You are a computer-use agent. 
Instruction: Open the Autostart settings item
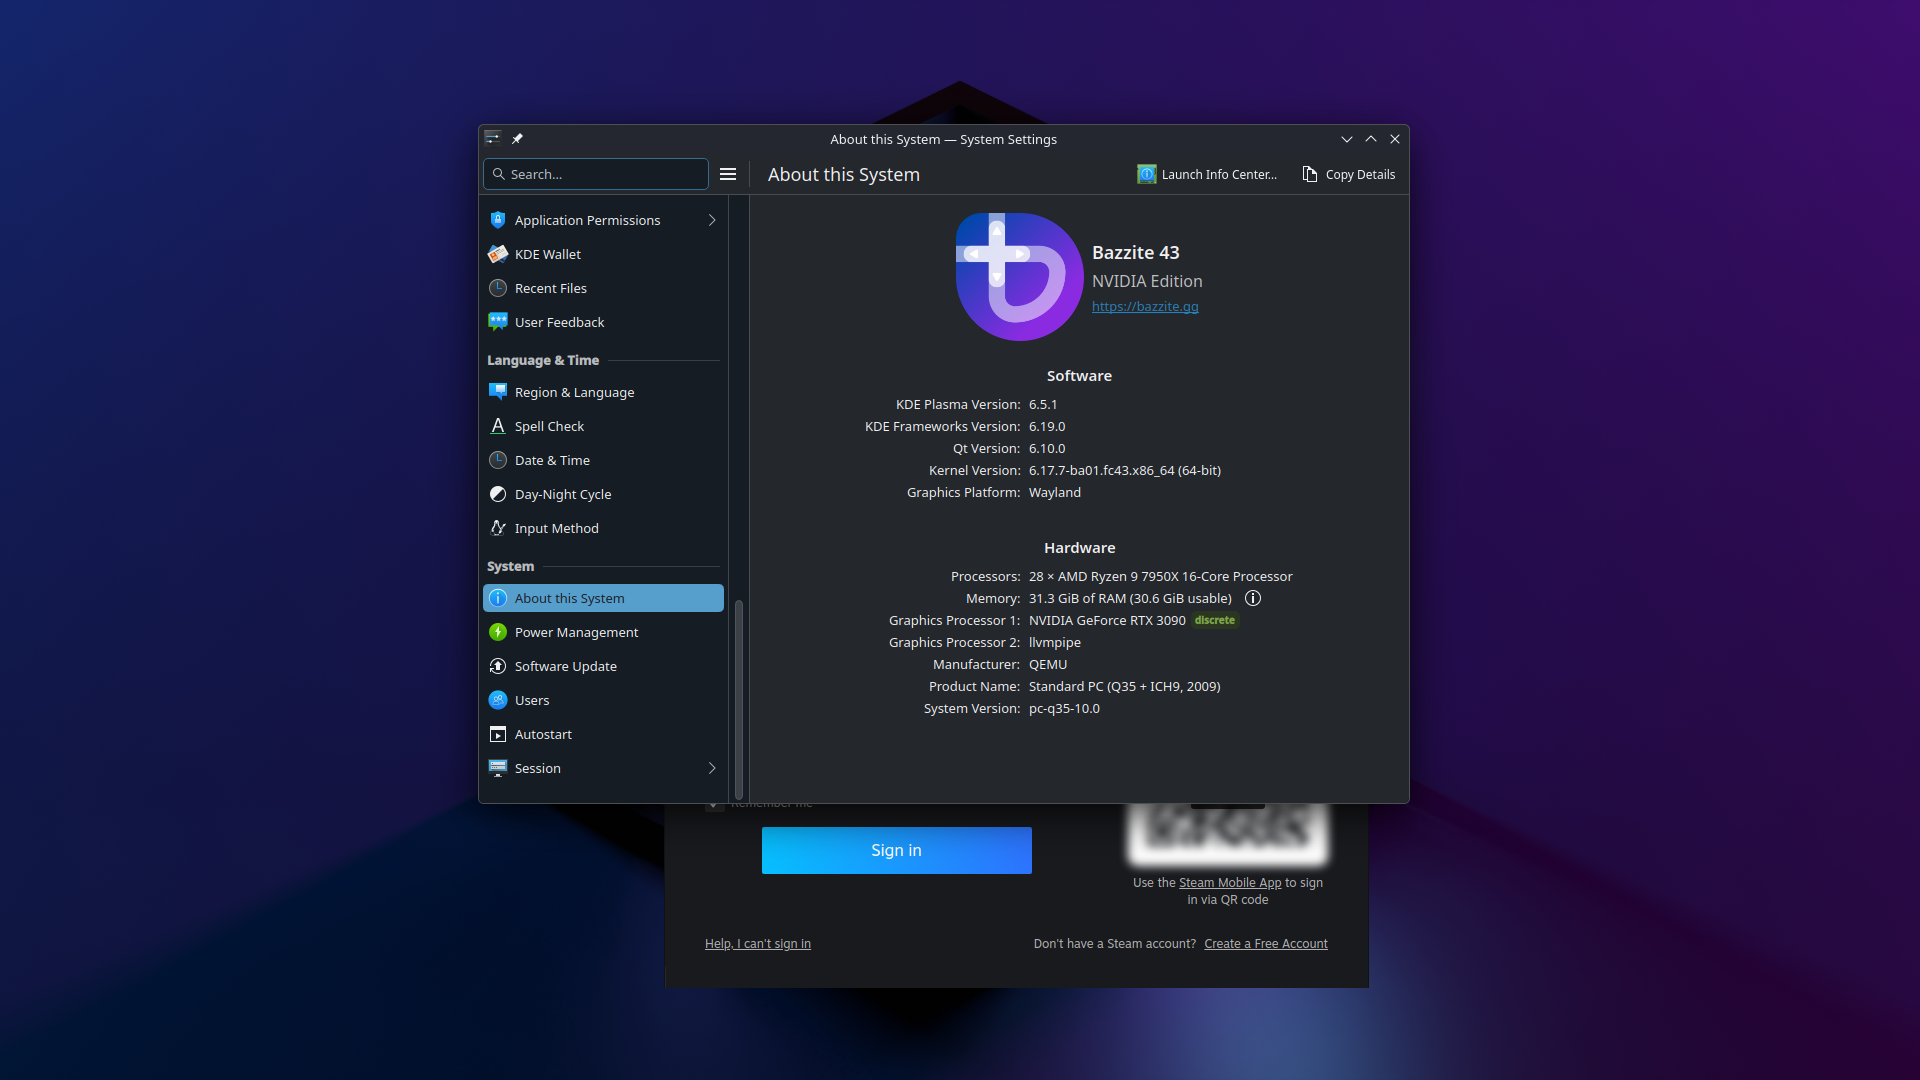[543, 734]
